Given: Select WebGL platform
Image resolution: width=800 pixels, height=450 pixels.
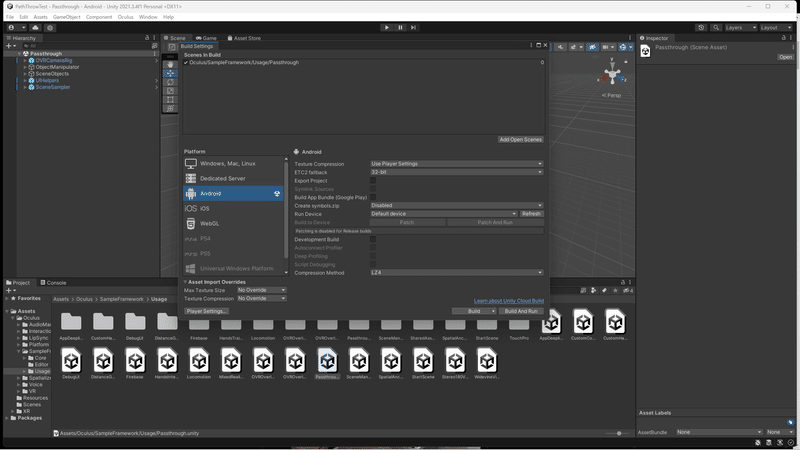Looking at the screenshot, I should click(233, 223).
